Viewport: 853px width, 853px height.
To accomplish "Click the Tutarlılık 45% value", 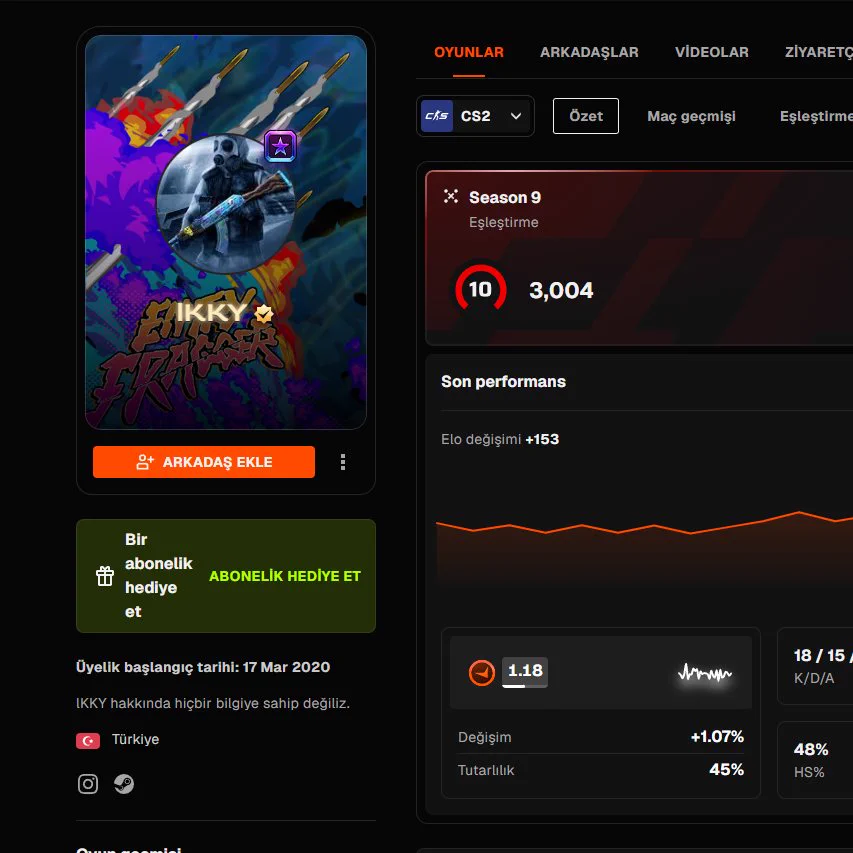I will (x=726, y=769).
